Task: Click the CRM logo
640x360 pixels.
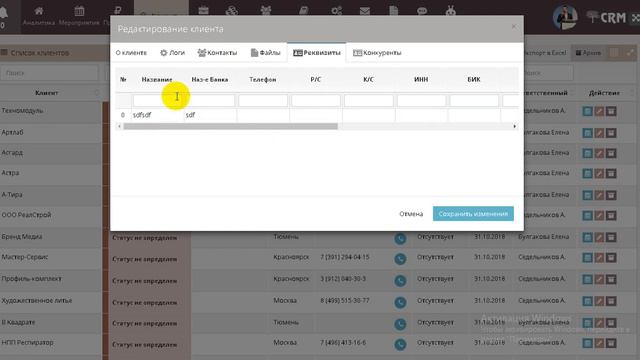Action: pyautogui.click(x=607, y=17)
